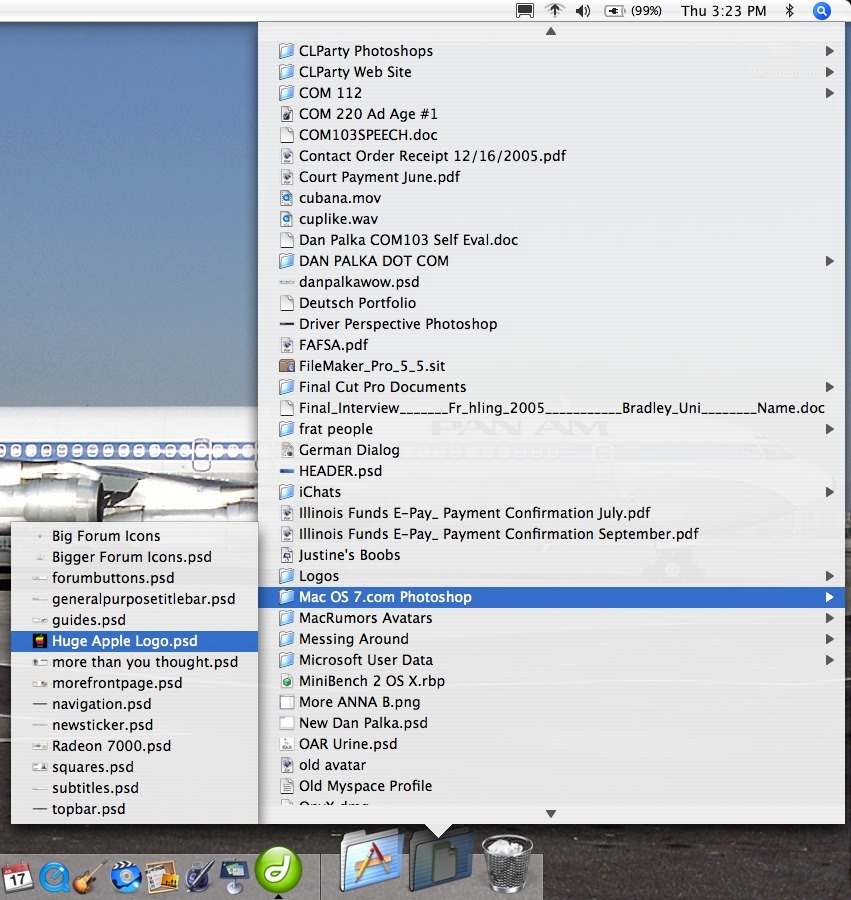
Task: Click the OAR Urine.psd thumbnail icon
Action: coord(286,744)
